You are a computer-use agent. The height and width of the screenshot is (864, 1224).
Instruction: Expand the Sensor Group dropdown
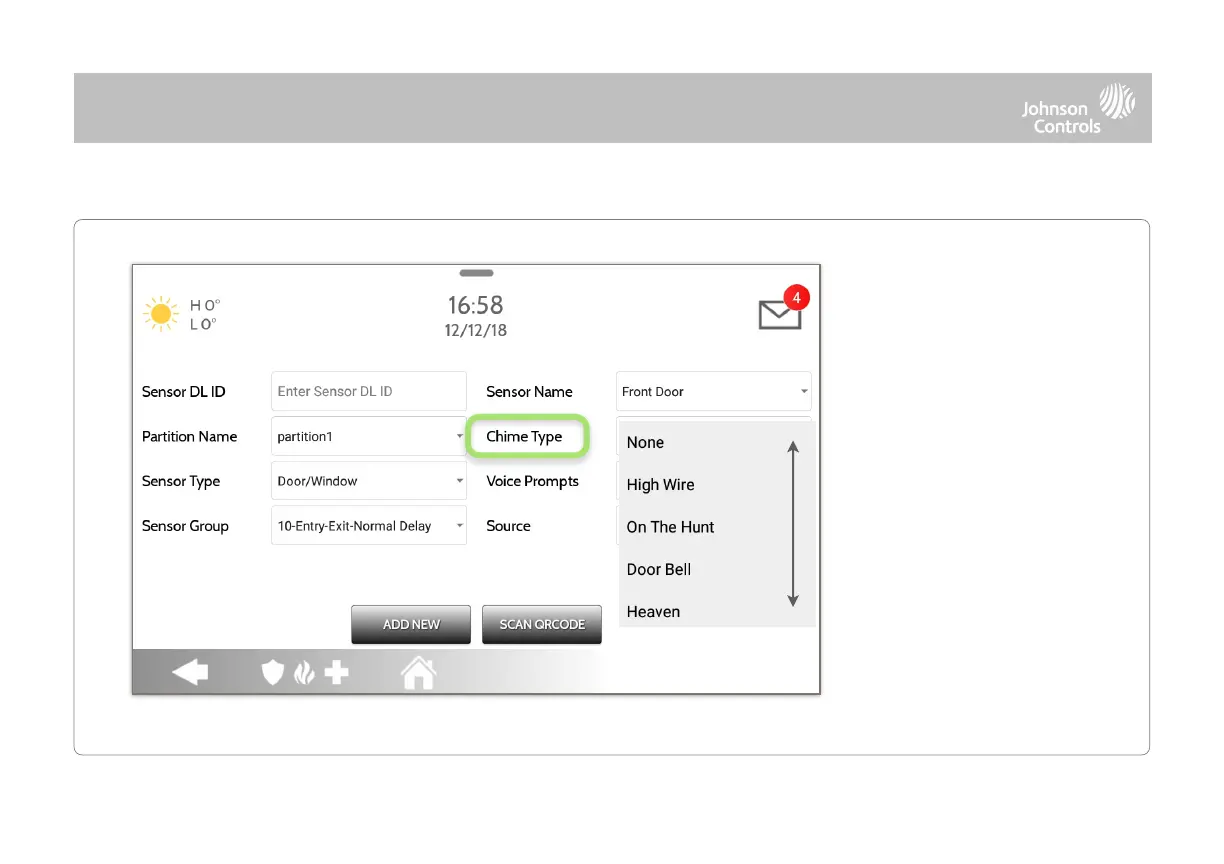click(x=368, y=526)
